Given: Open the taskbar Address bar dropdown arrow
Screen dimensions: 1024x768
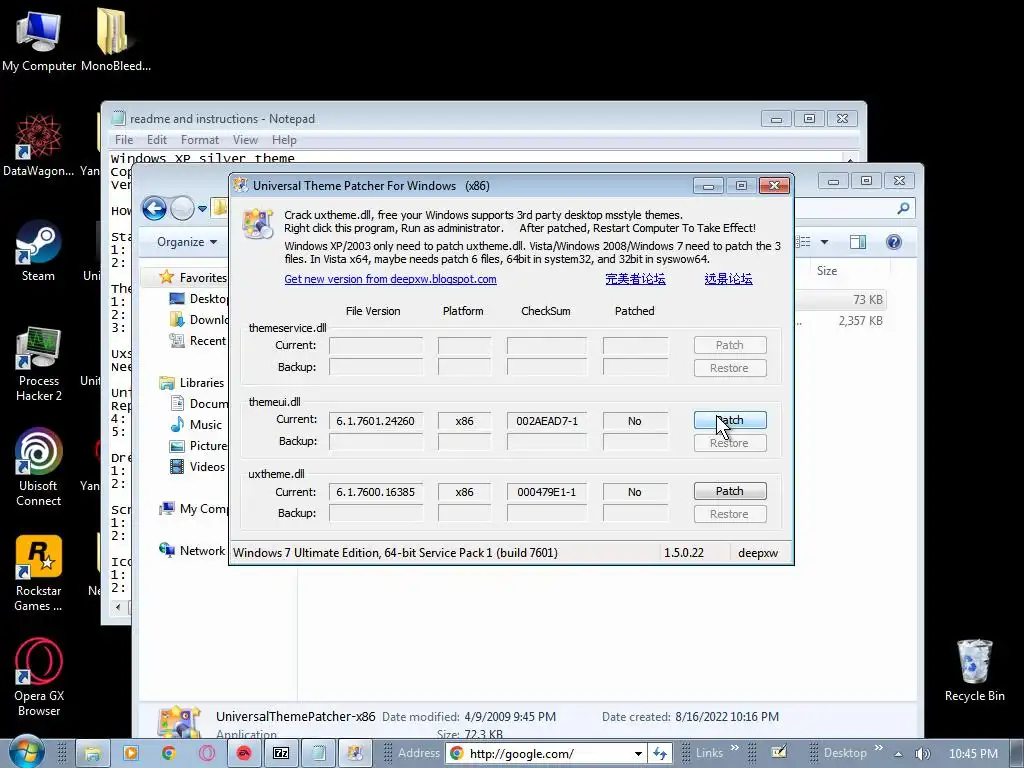Looking at the screenshot, I should 638,754.
